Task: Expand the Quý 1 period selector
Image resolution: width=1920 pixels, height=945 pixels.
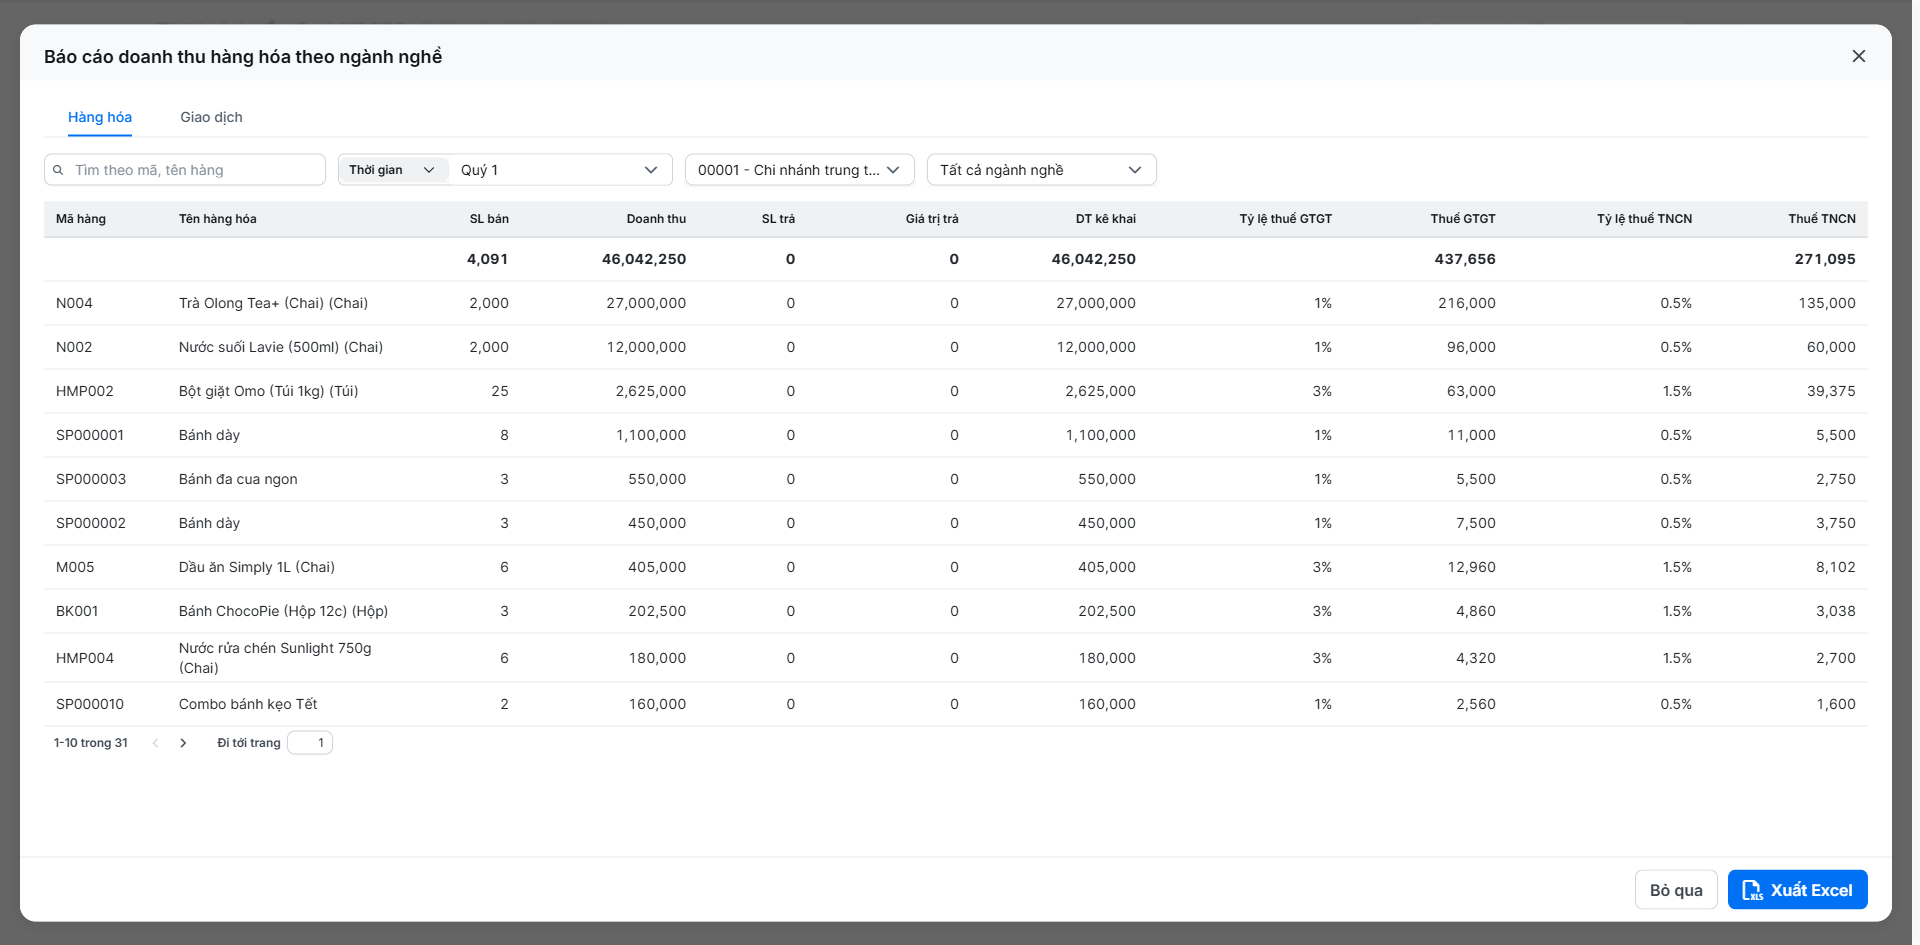Action: pos(561,170)
